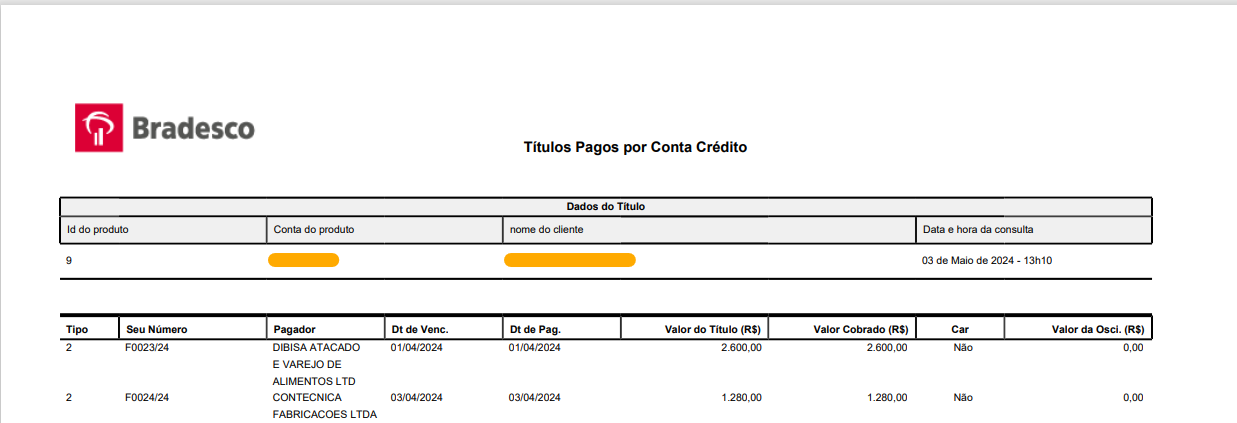This screenshot has width=1237, height=423.
Task: Click the Seu Número column header
Action: point(156,329)
